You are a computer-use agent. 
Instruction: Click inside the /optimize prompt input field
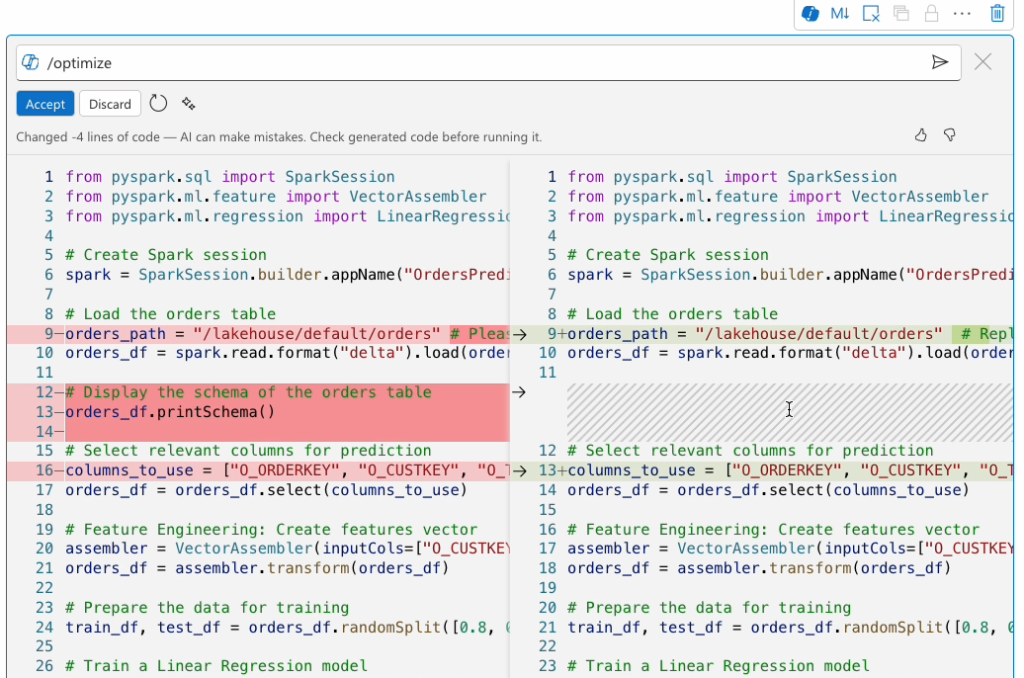(x=300, y=62)
